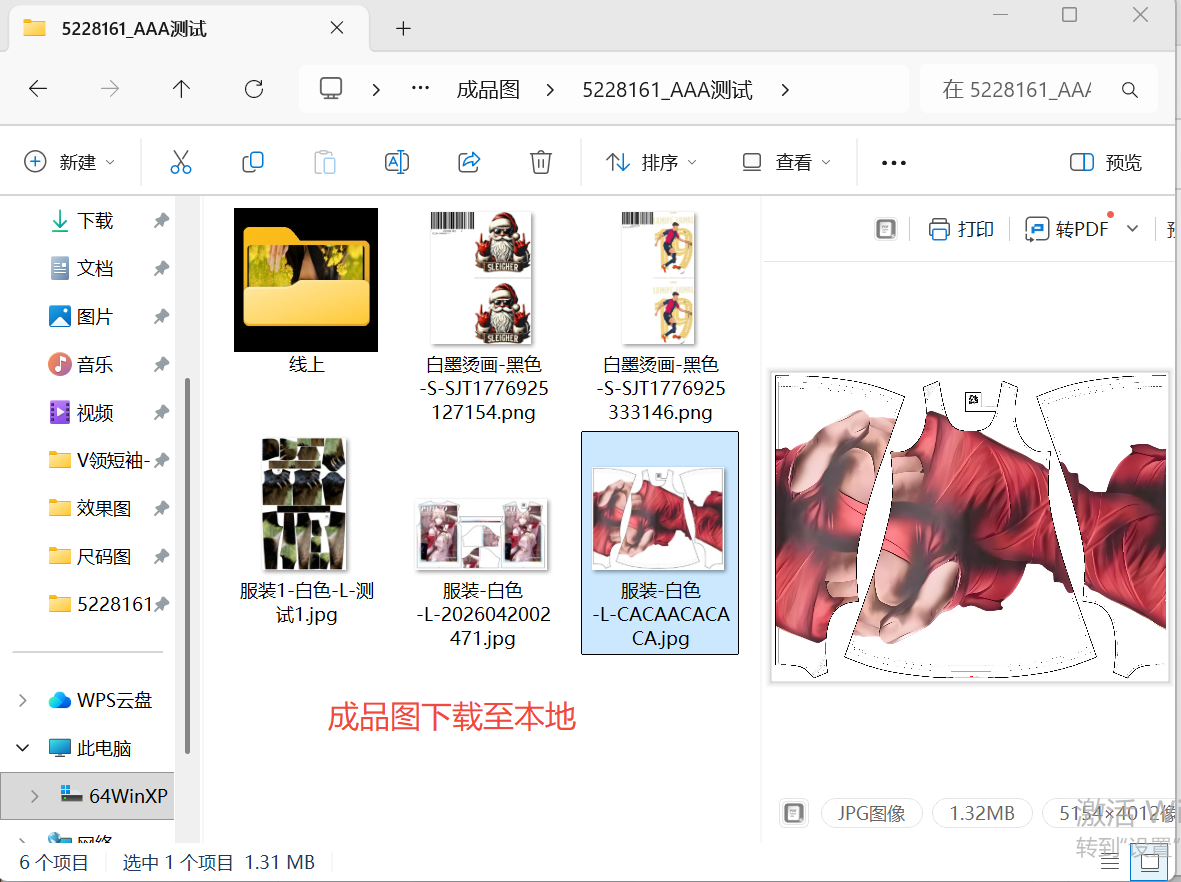
Task: Click the 1.32MB size tag
Action: tap(981, 813)
